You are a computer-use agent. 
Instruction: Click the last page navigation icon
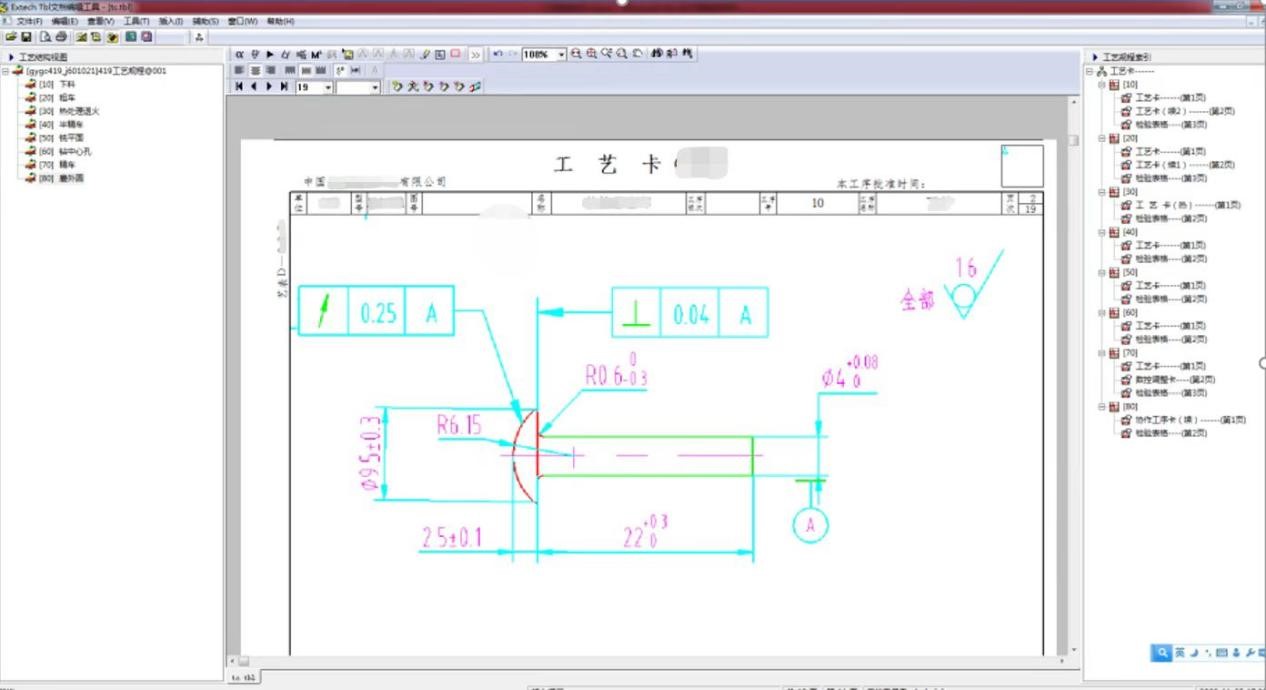tap(285, 87)
